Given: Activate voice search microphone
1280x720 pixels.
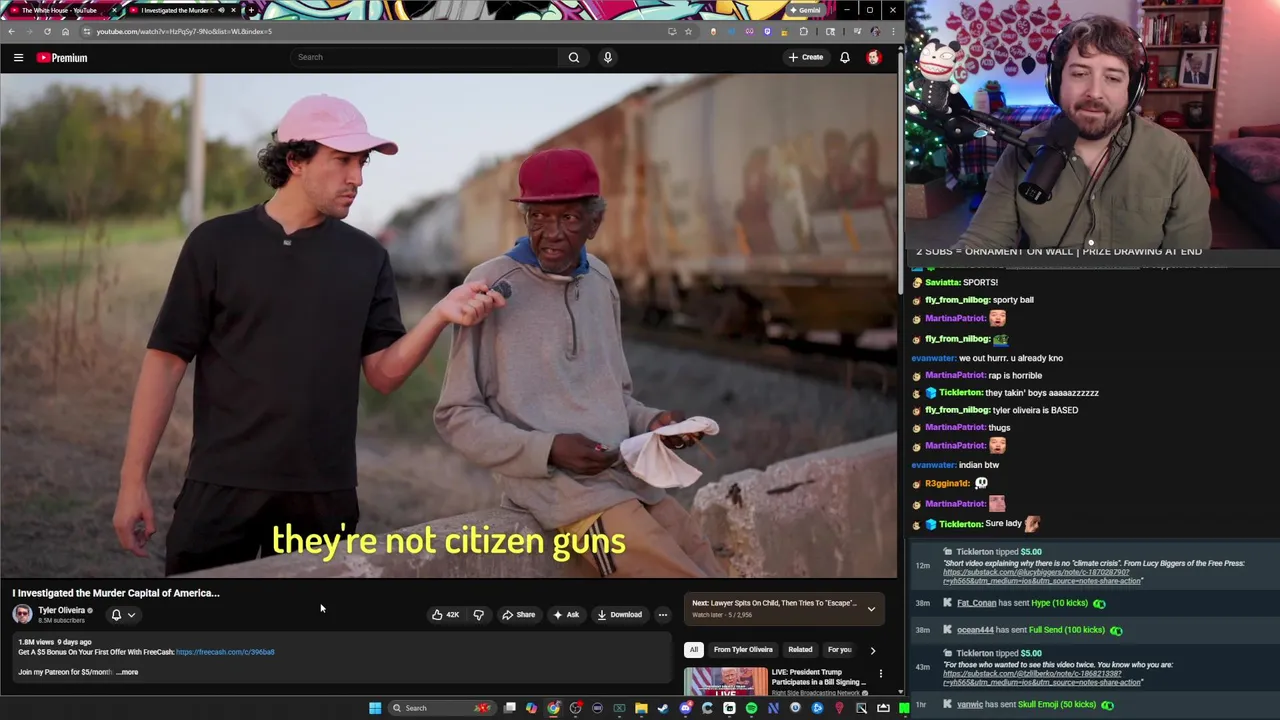Looking at the screenshot, I should [x=607, y=57].
